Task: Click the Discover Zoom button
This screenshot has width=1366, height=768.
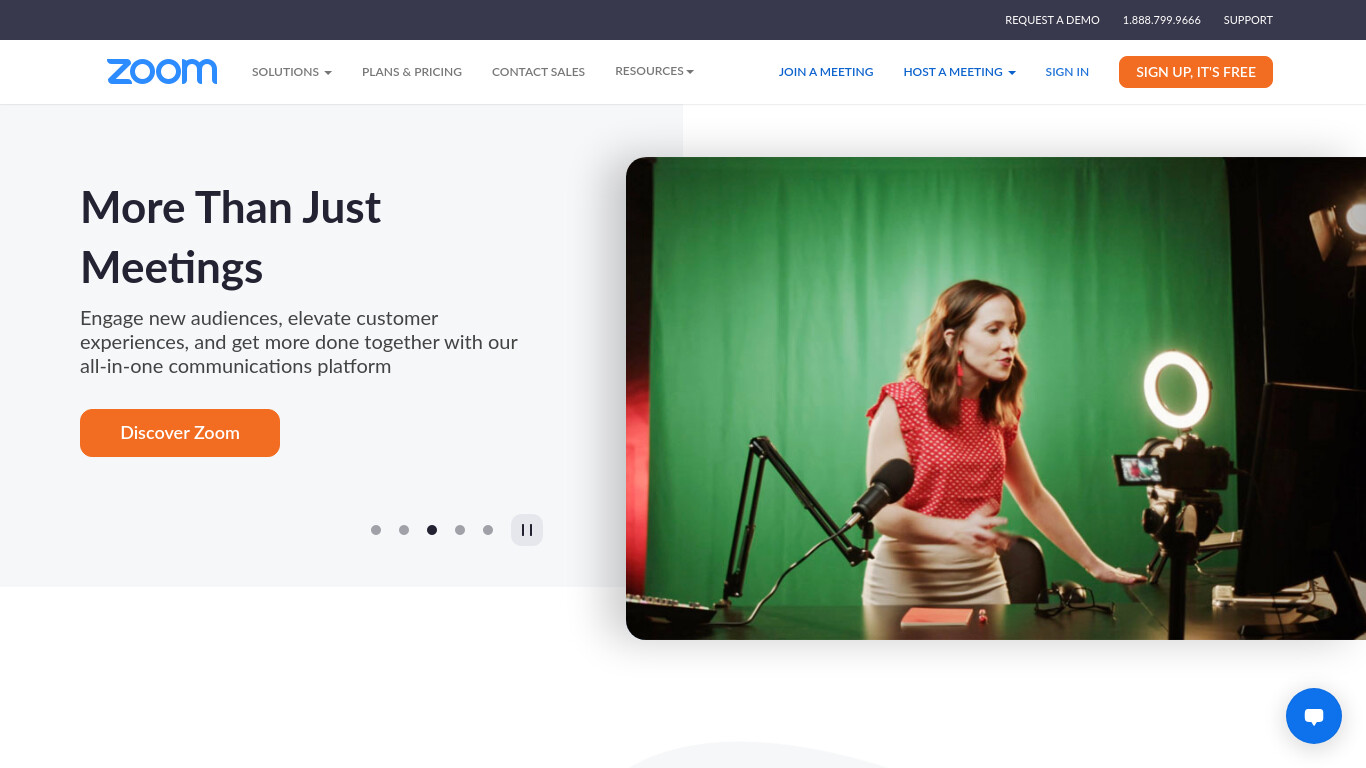Action: coord(180,433)
